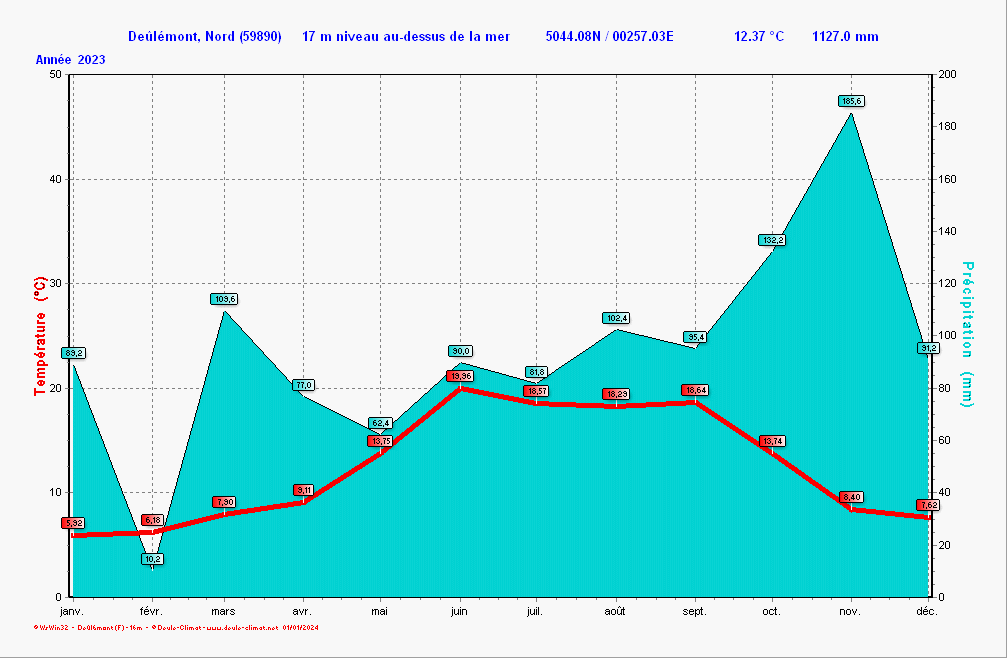Click the 1127.0 mm annual total
The height and width of the screenshot is (658, 1007).
(x=845, y=37)
